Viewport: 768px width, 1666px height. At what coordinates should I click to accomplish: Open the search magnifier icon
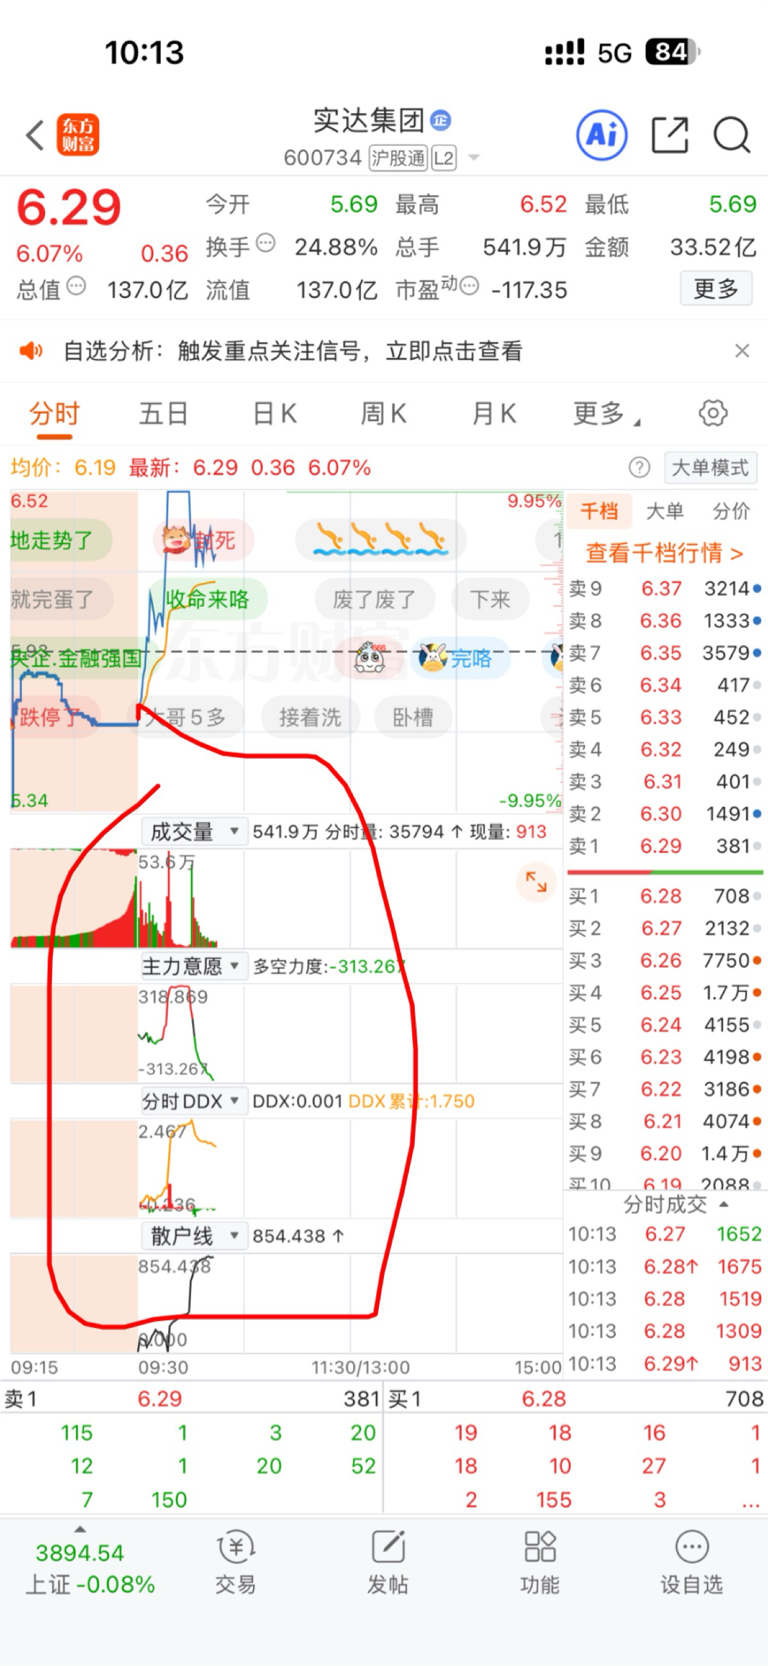[731, 135]
